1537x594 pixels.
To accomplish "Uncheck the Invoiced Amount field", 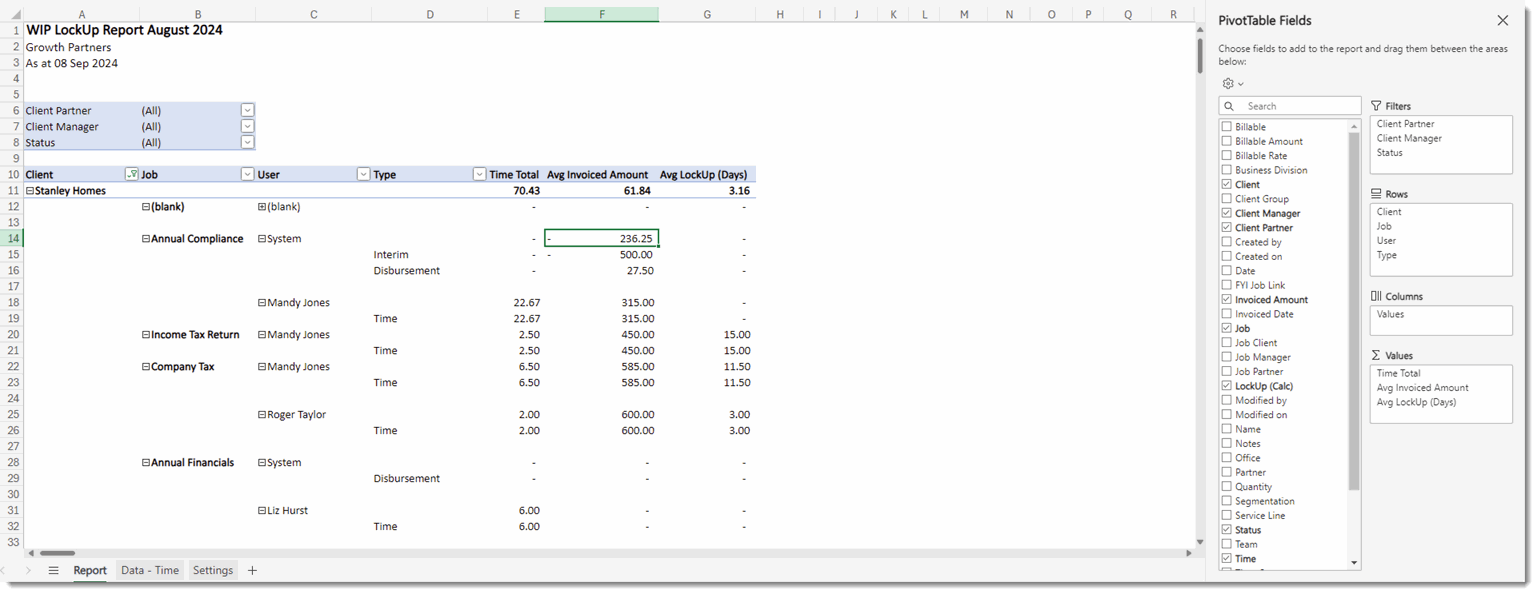I will (1227, 300).
